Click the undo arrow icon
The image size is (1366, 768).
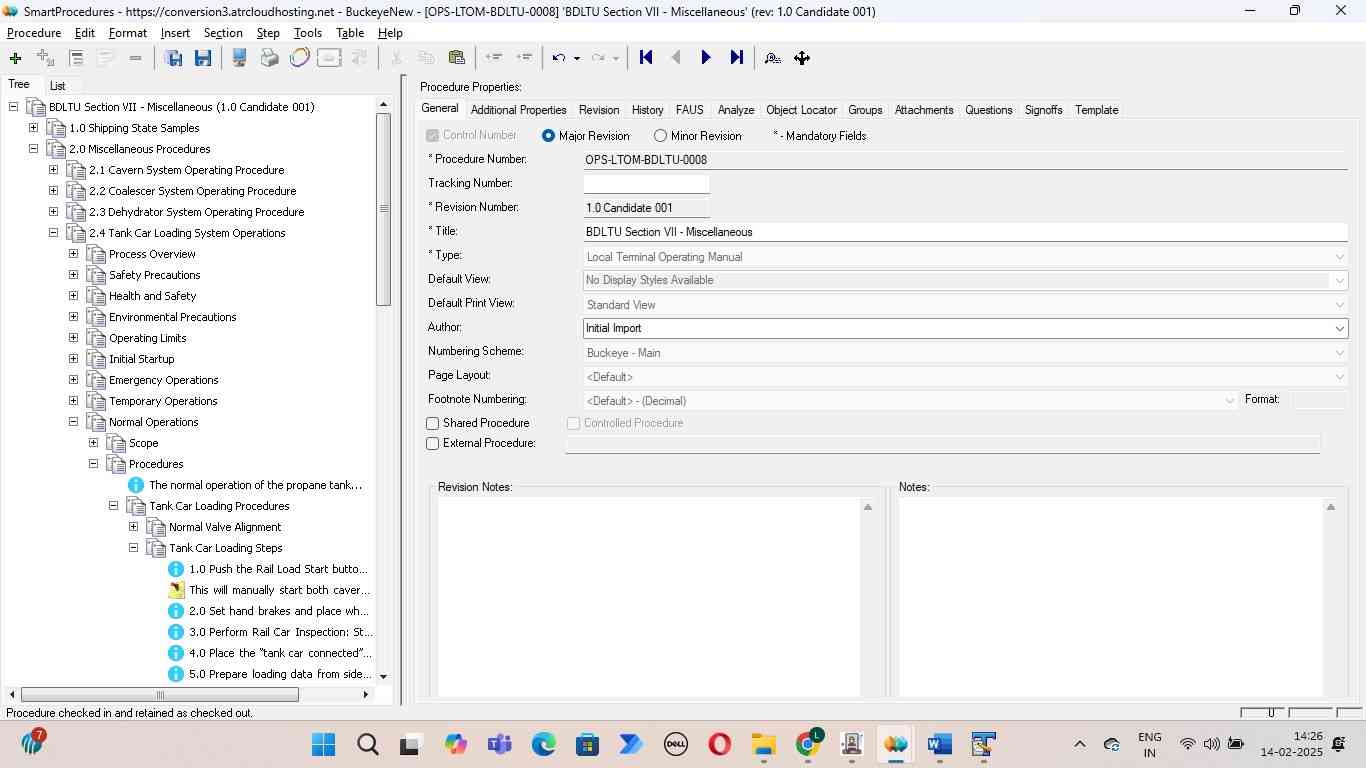[x=559, y=58]
